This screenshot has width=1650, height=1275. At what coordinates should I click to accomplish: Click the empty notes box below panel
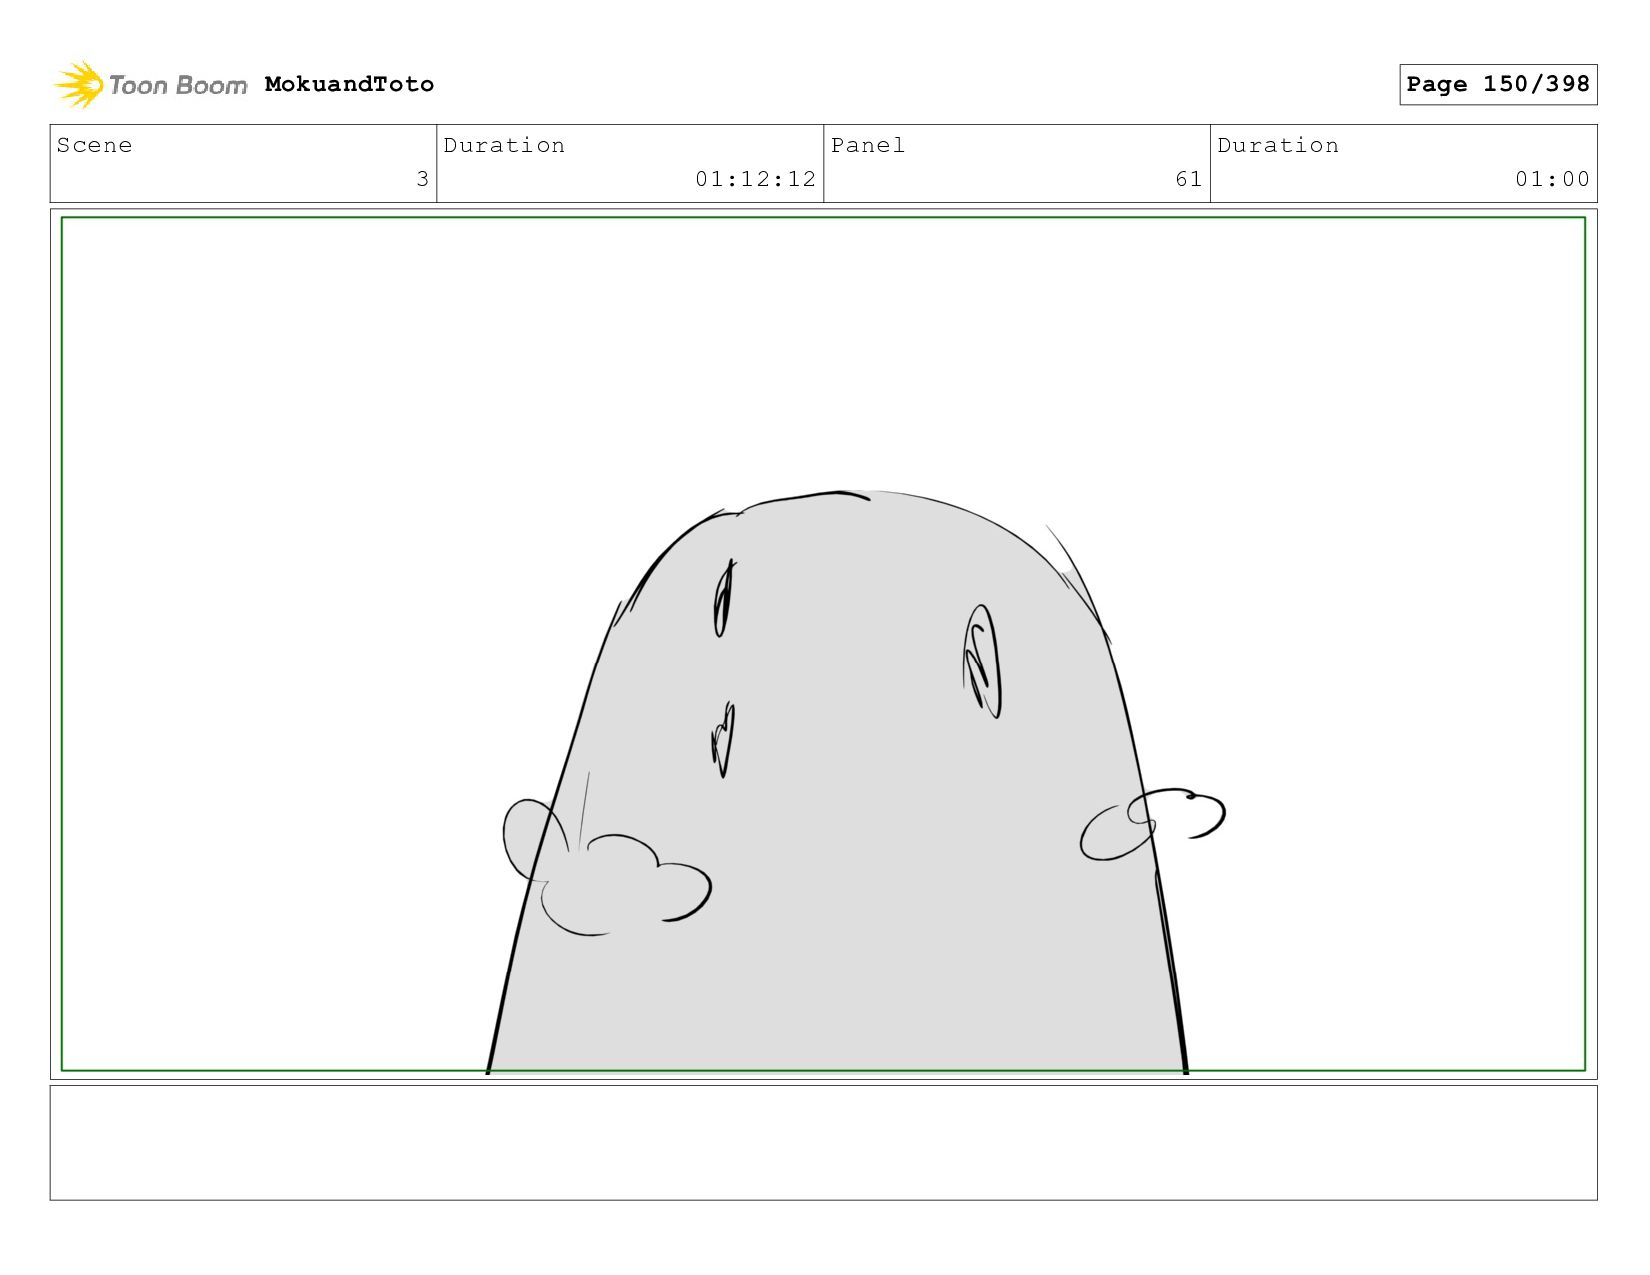[823, 1142]
